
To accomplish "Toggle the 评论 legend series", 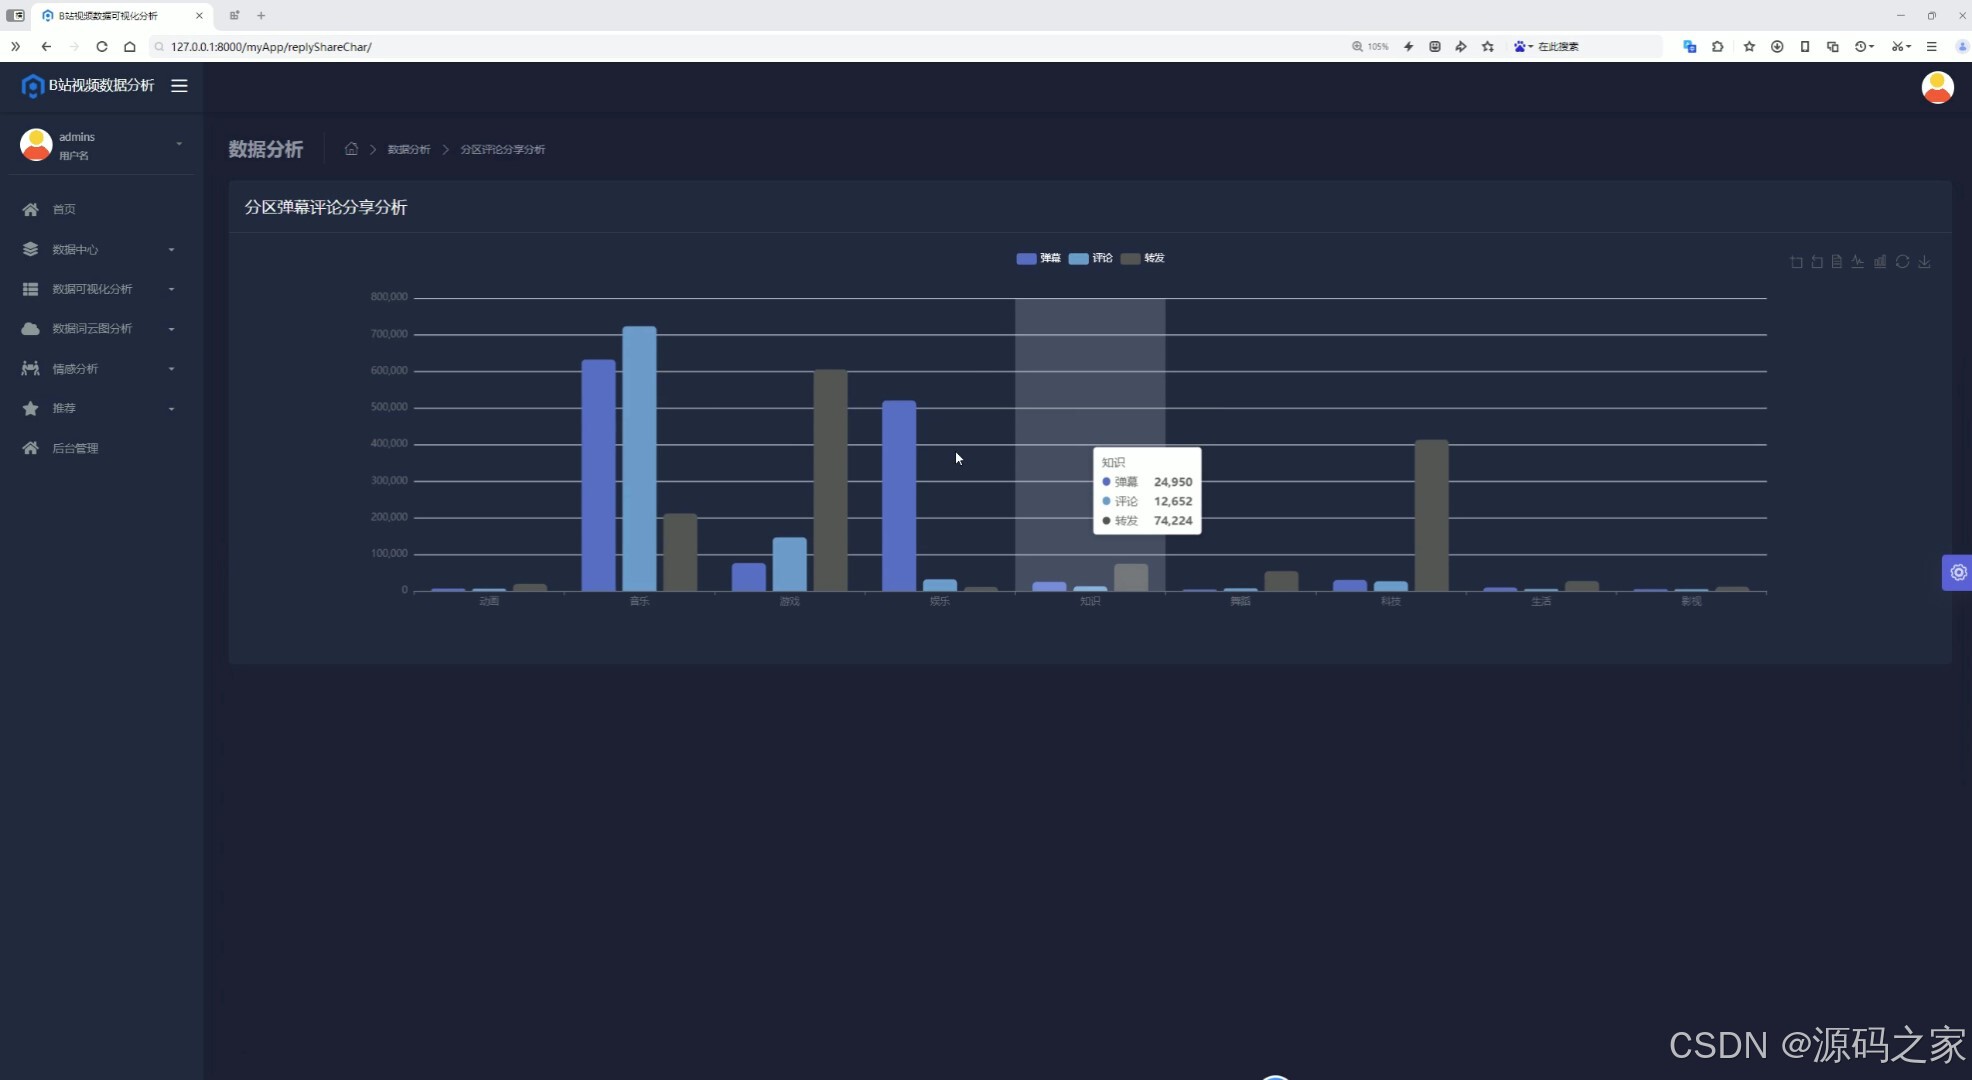I will 1090,258.
